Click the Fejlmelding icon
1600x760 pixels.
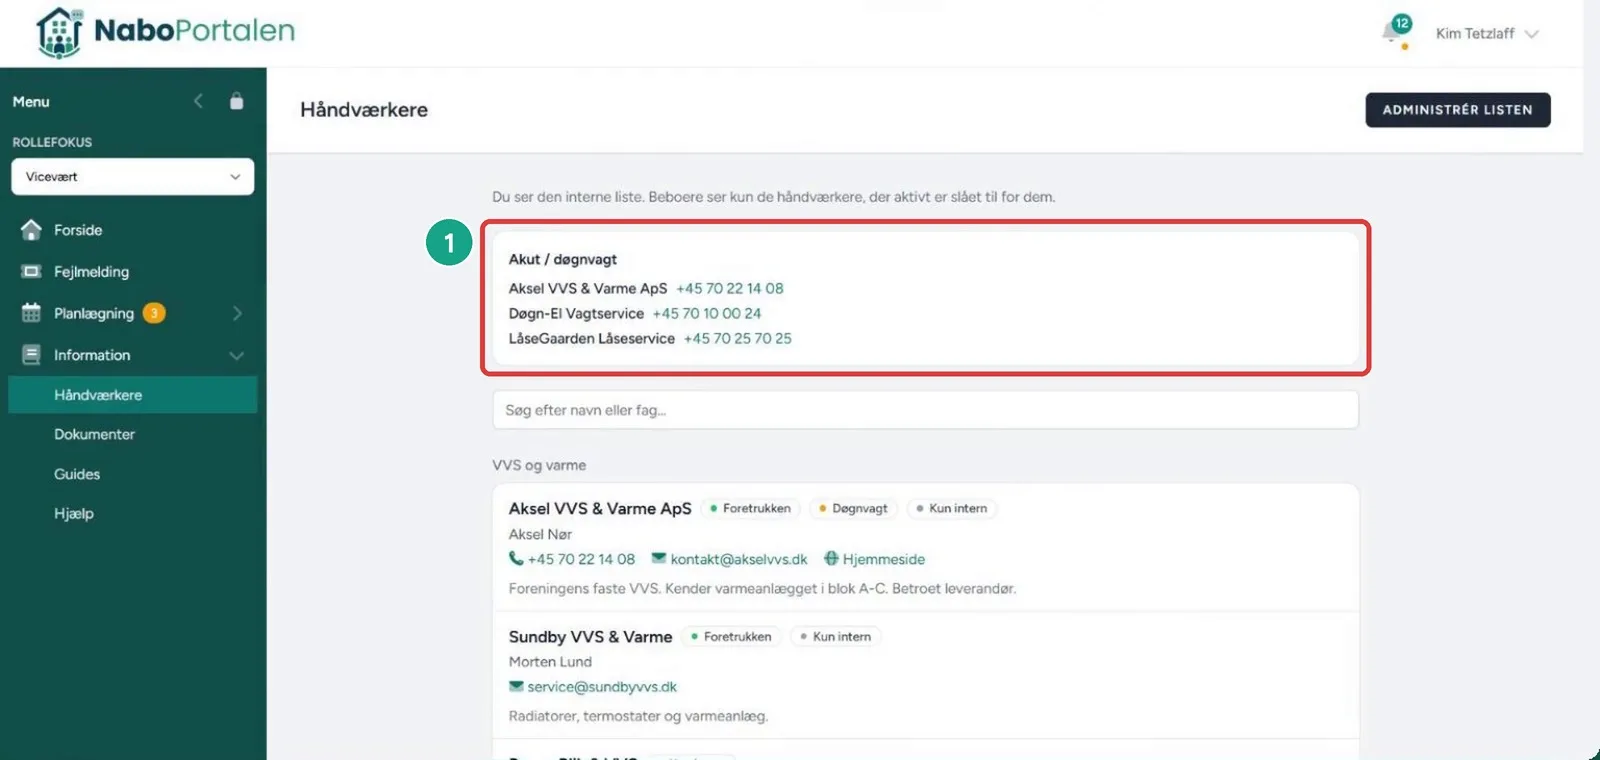point(32,271)
